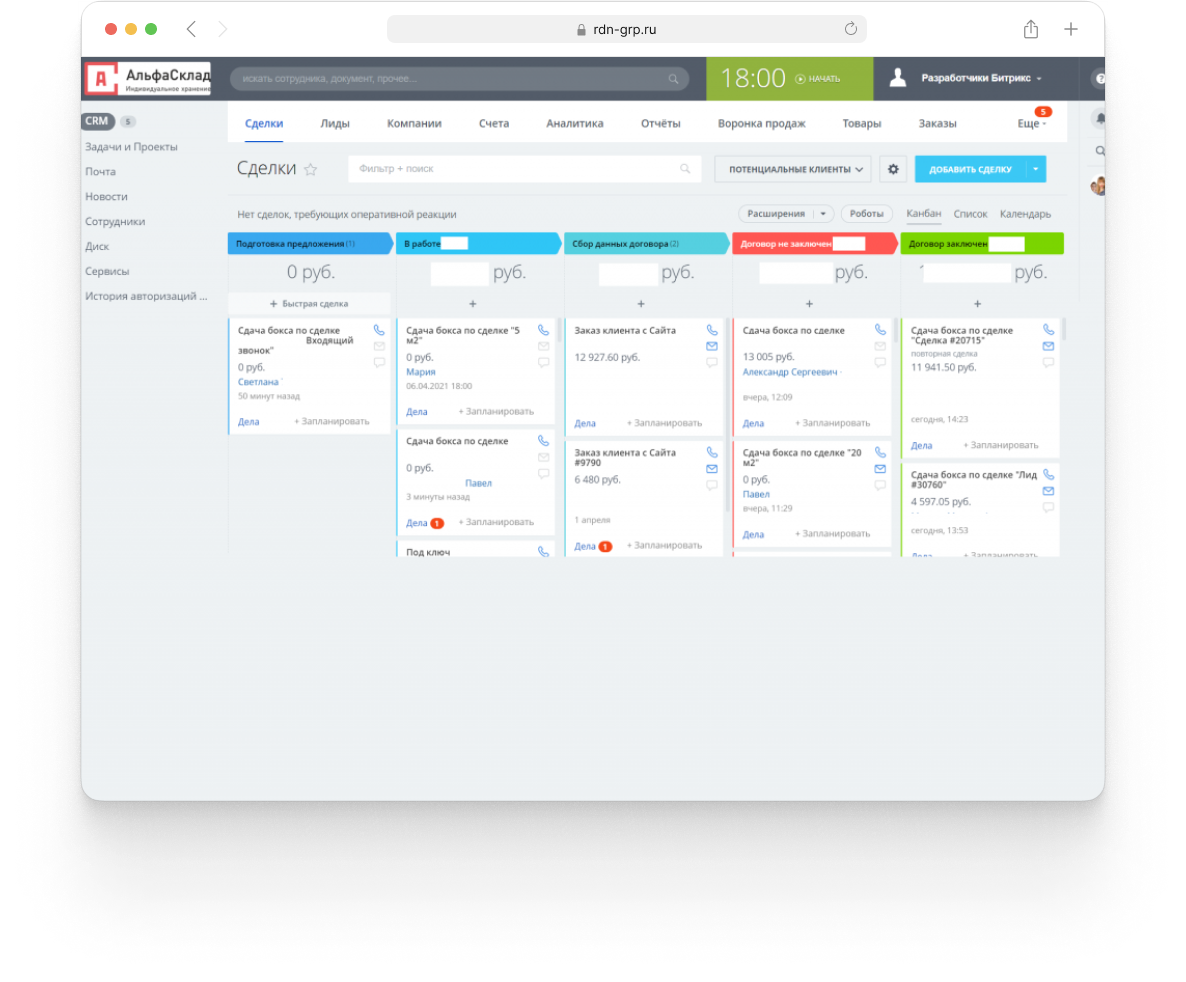Image resolution: width=1186 pixels, height=982 pixels.
Task: Click the Добавить сделку button
Action: pyautogui.click(x=969, y=169)
